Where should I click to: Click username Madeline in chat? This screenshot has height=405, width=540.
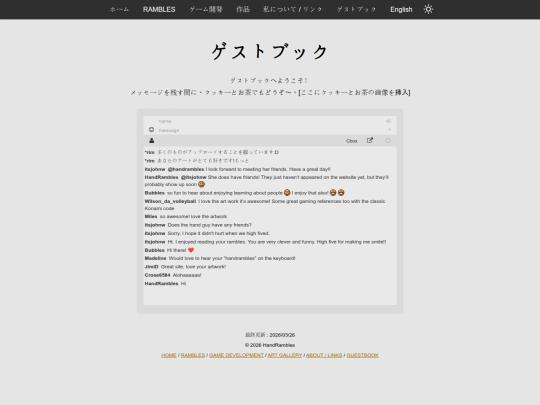coord(155,258)
